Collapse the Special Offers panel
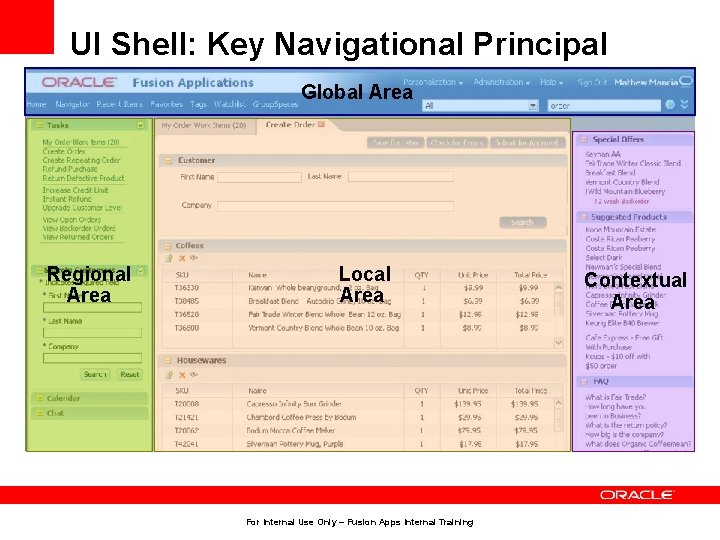 point(584,139)
